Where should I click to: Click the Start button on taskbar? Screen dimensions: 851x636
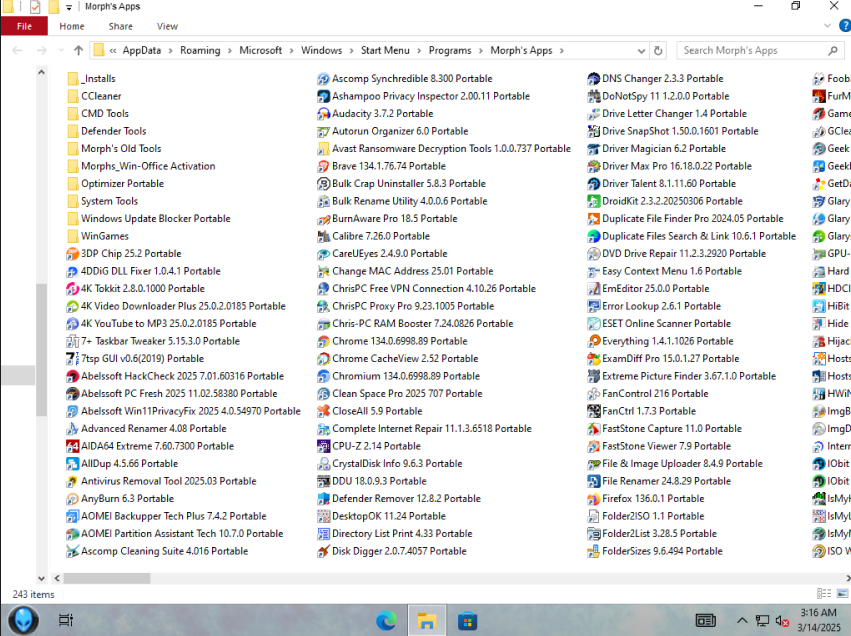tap(23, 620)
